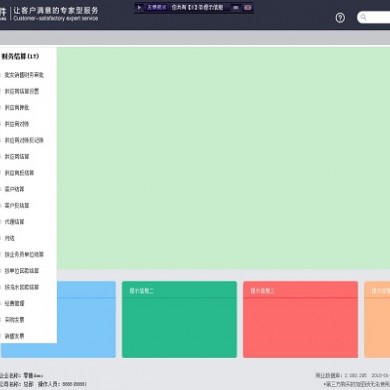Open 供应商反结算 menu item
This screenshot has width=390, height=390.
click(x=19, y=173)
